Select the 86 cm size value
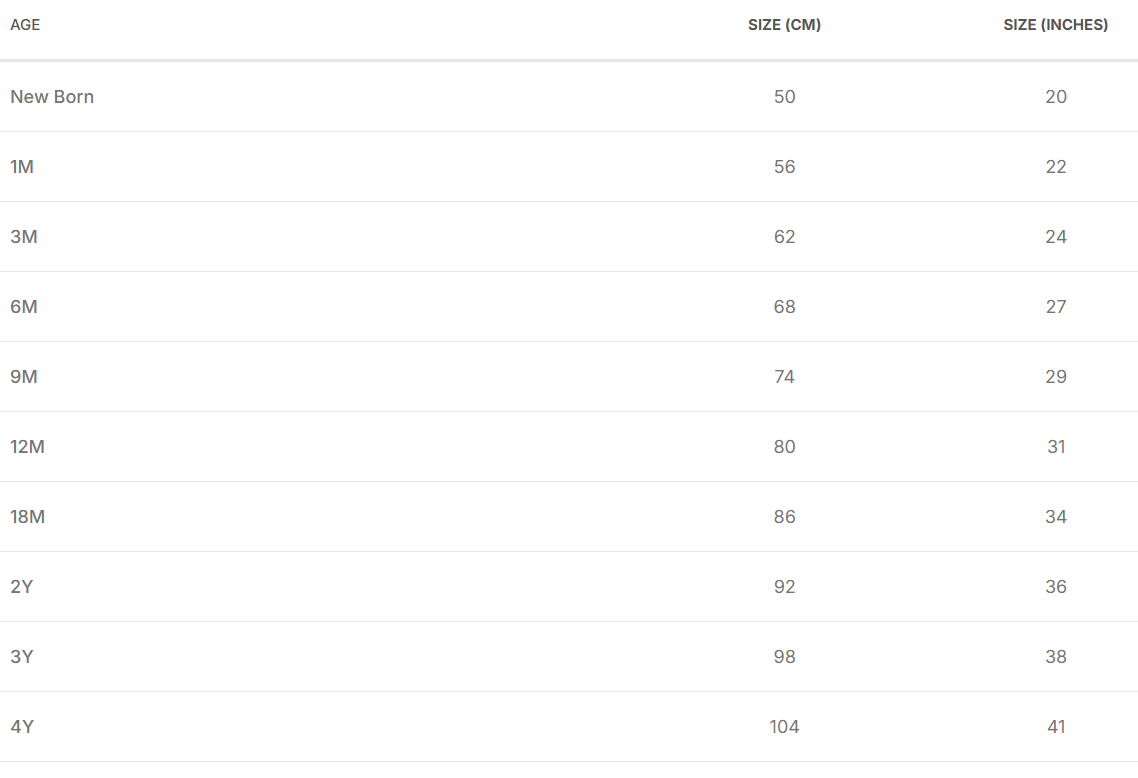This screenshot has height=778, width=1138. coord(784,517)
